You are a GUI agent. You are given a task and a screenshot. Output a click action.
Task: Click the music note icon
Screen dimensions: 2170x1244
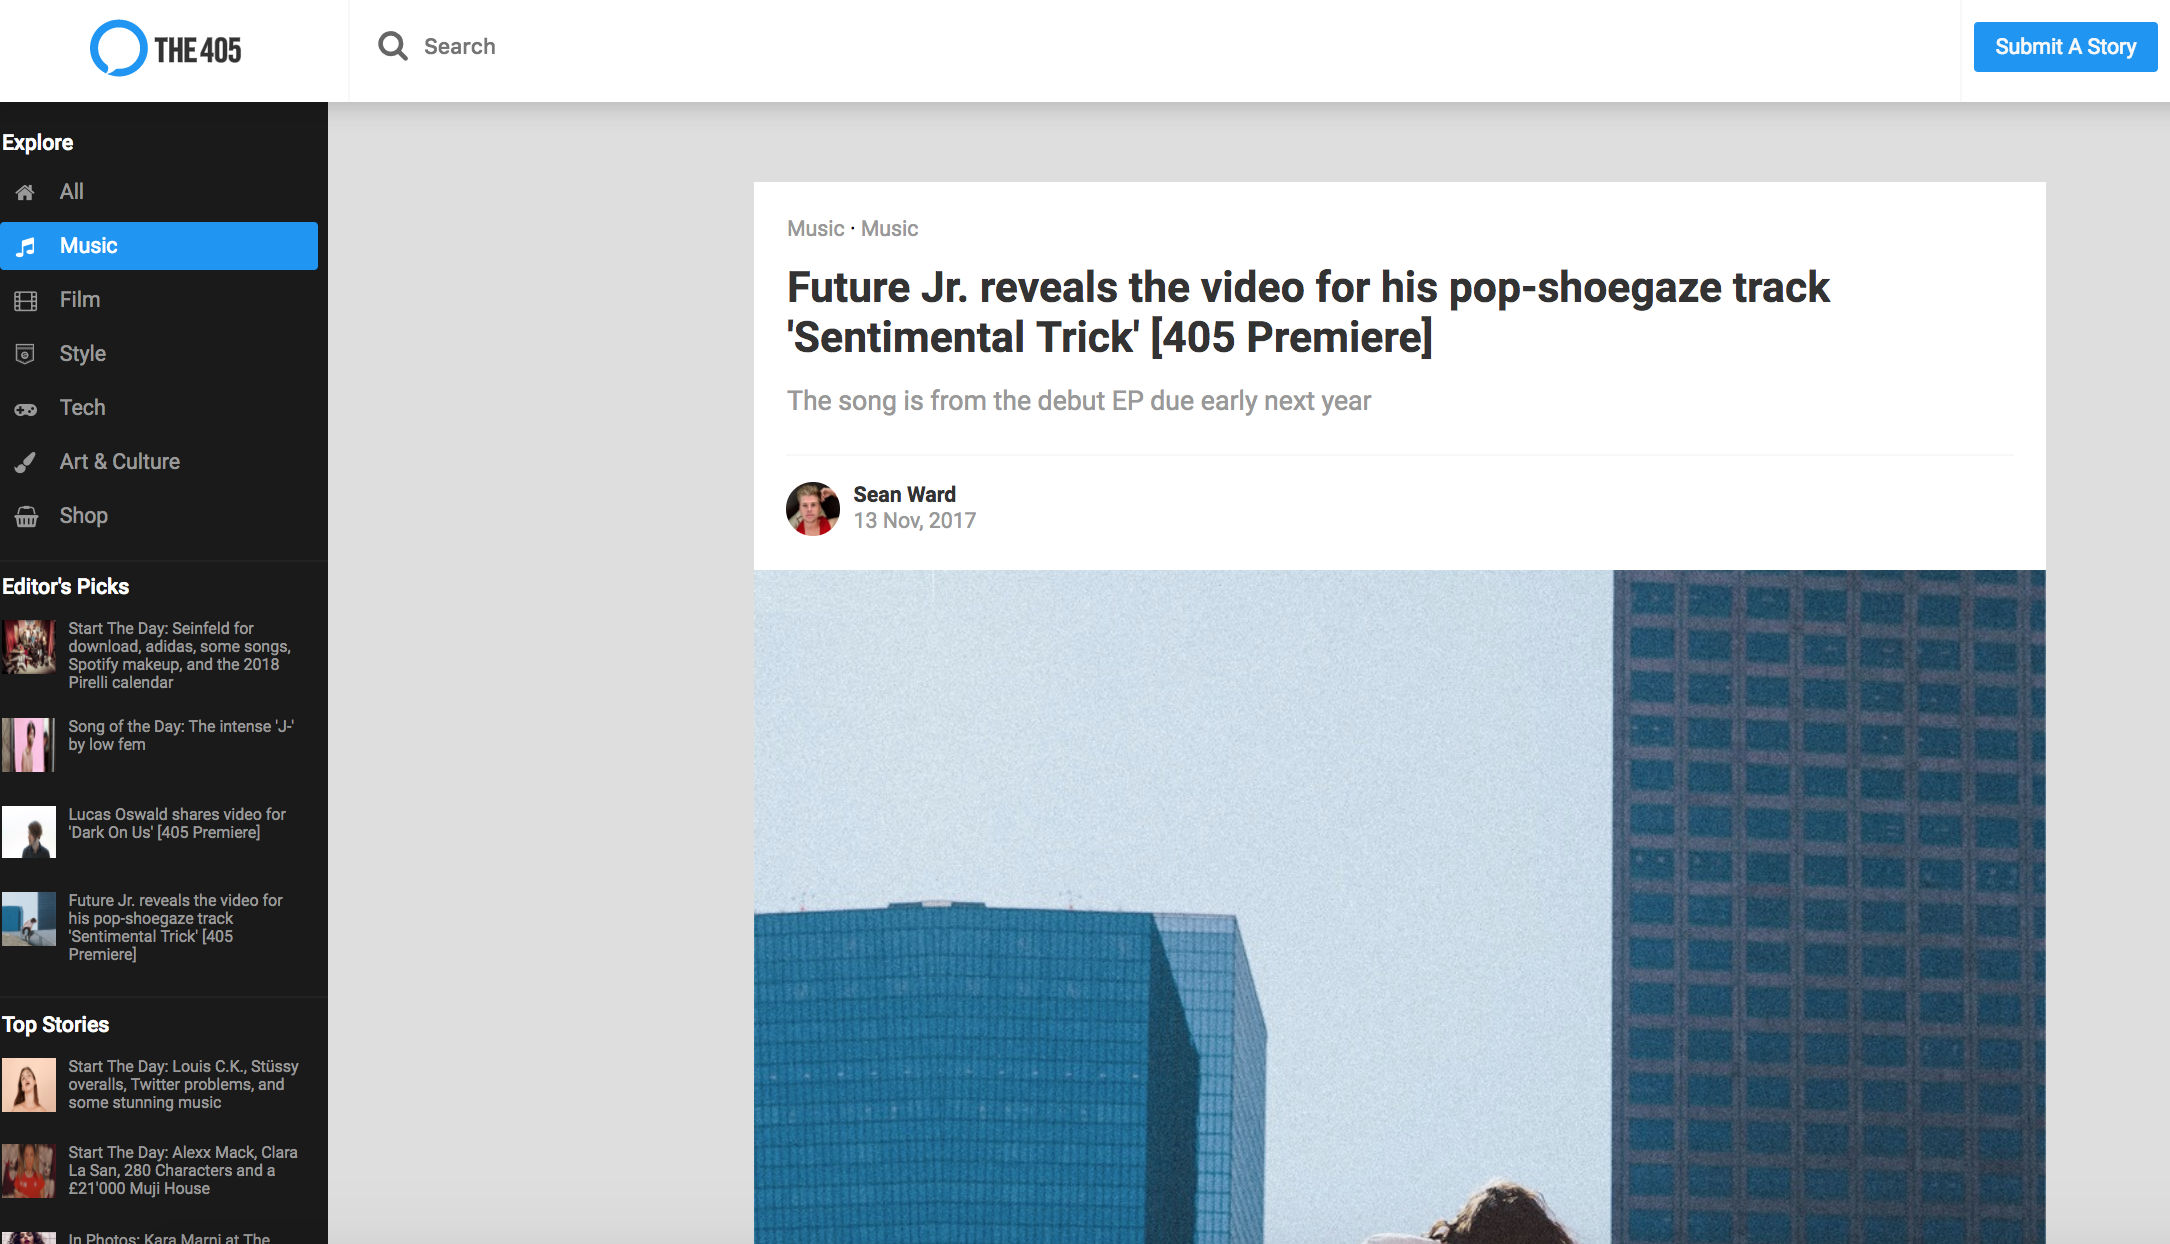pos(26,246)
